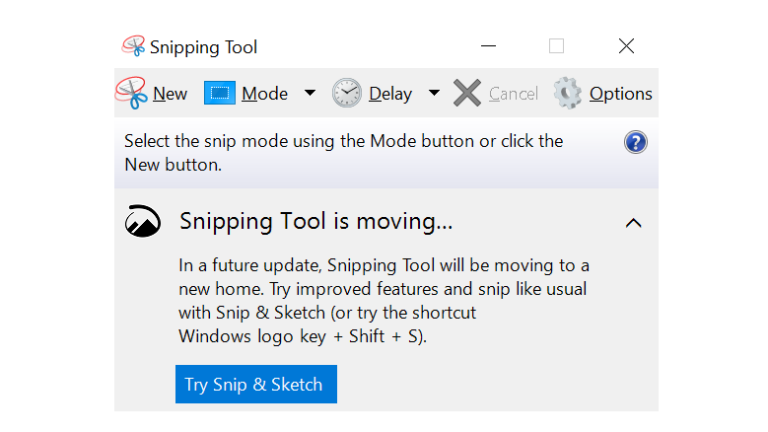The width and height of the screenshot is (768, 432).
Task: Close the Snipping Tool window
Action: tap(626, 46)
